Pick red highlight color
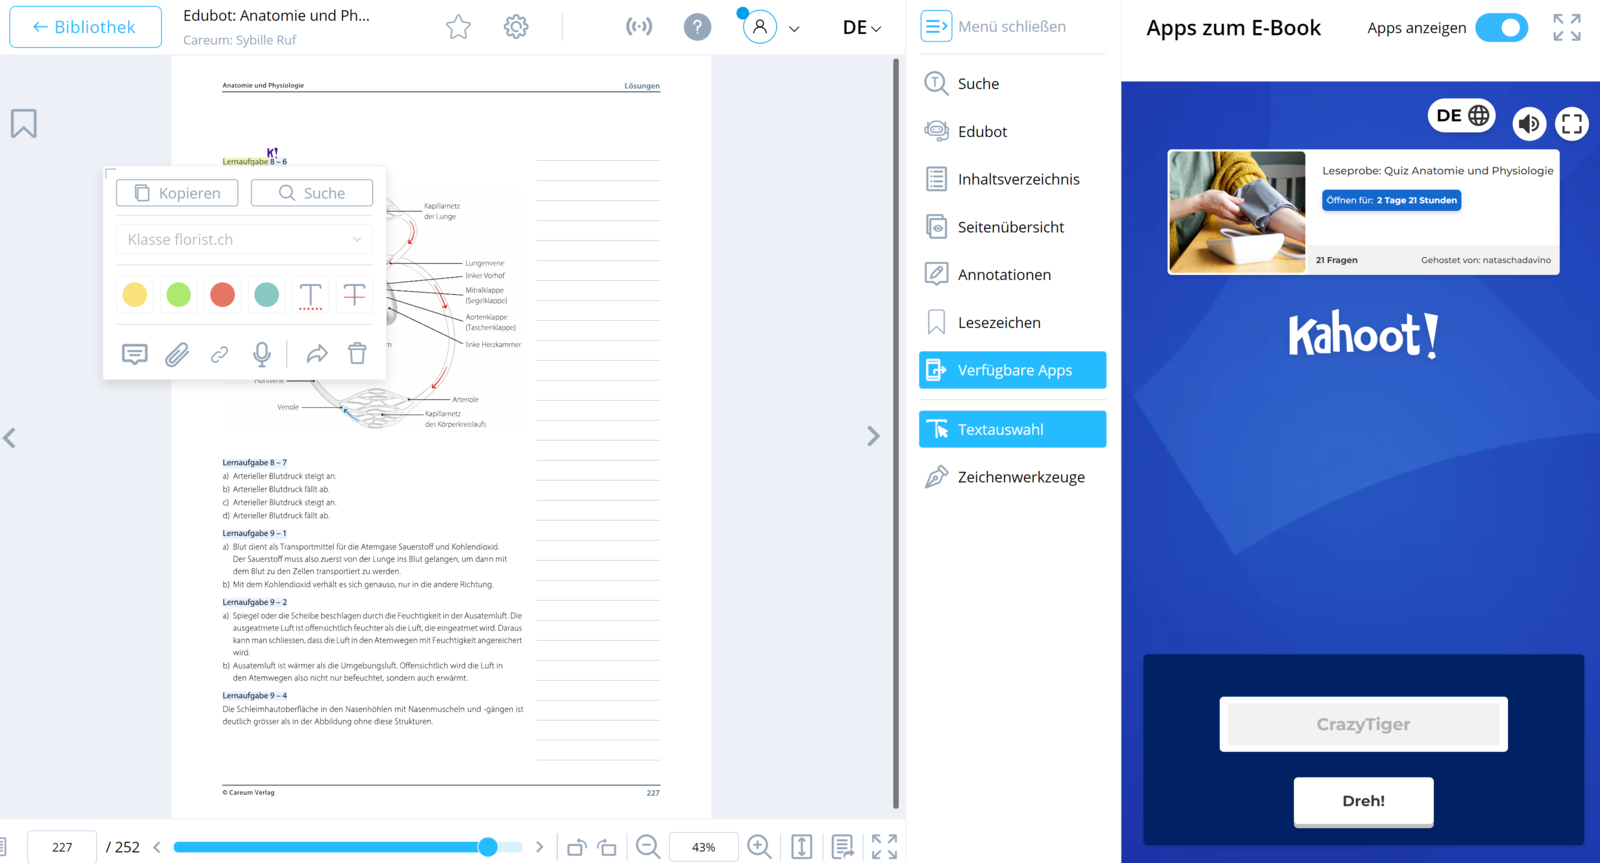Viewport: 1600px width, 863px height. [223, 295]
